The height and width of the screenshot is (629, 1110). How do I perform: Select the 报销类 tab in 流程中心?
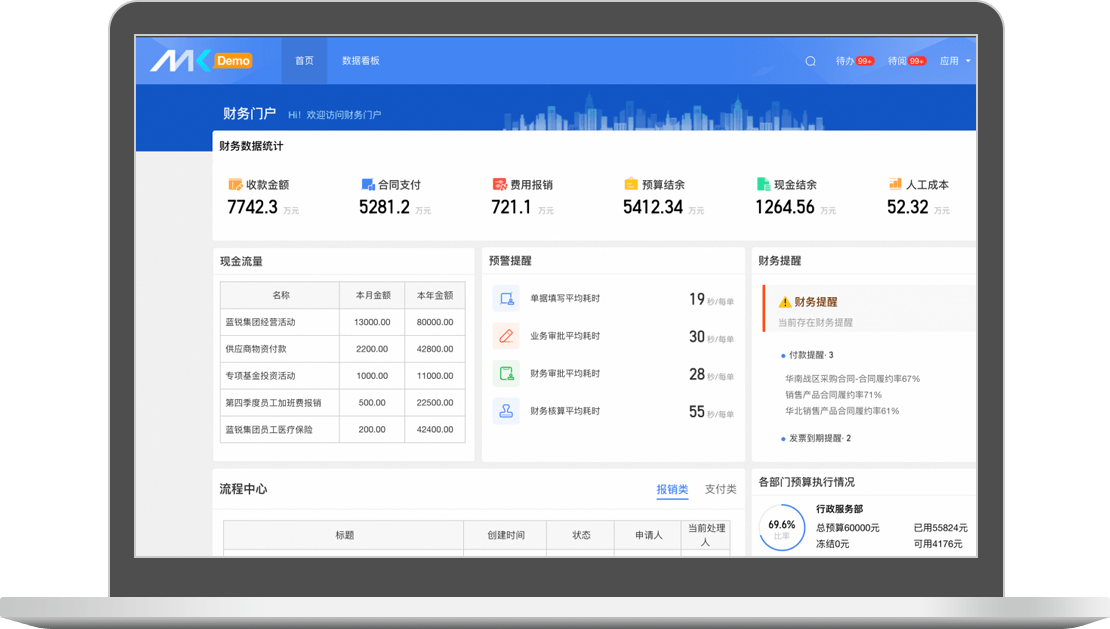coord(672,489)
